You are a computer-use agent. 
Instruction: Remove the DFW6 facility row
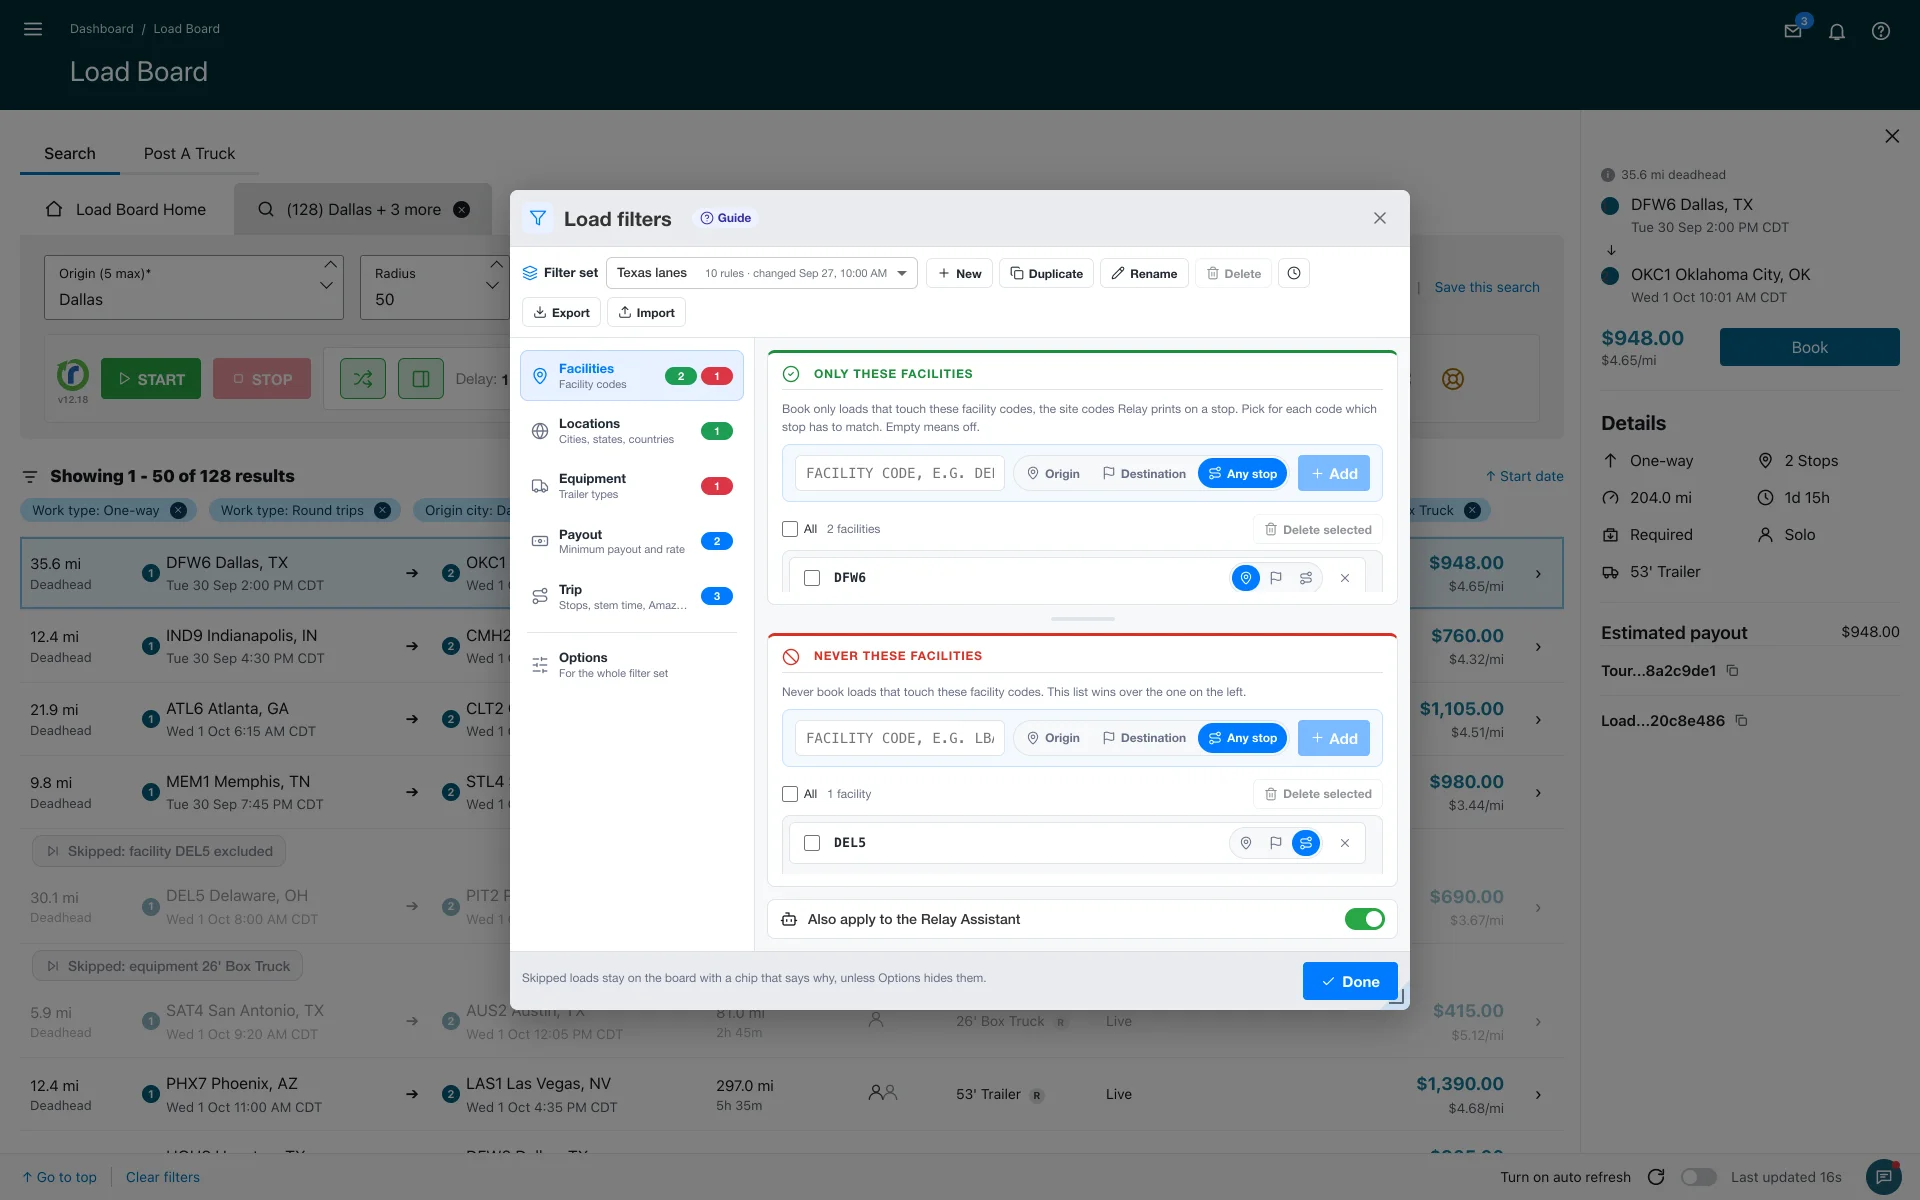point(1345,578)
